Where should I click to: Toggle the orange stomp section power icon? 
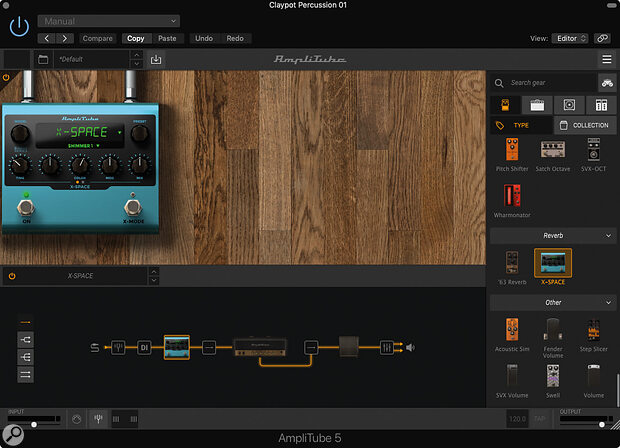tap(6, 78)
